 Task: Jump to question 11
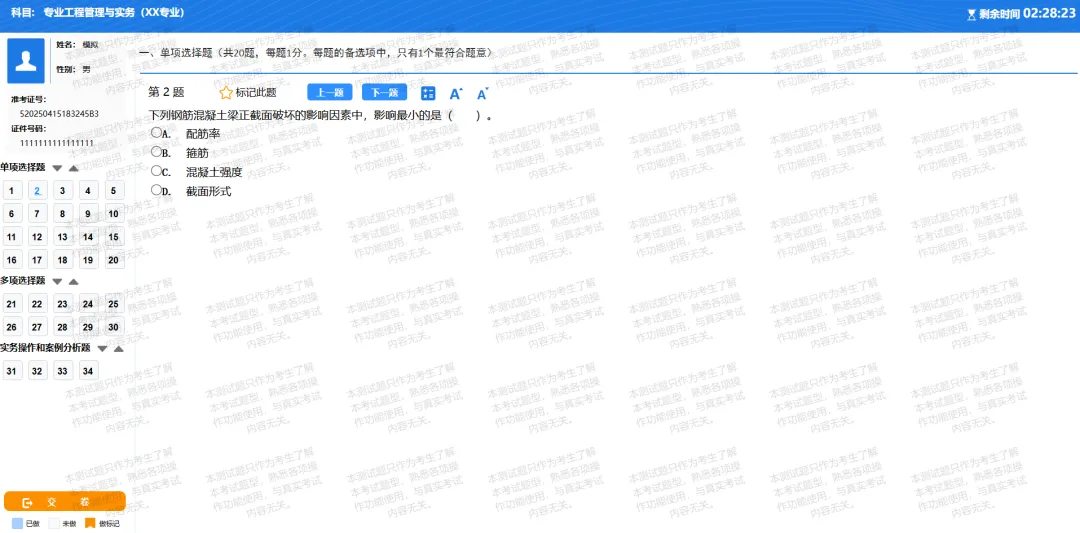(12, 238)
